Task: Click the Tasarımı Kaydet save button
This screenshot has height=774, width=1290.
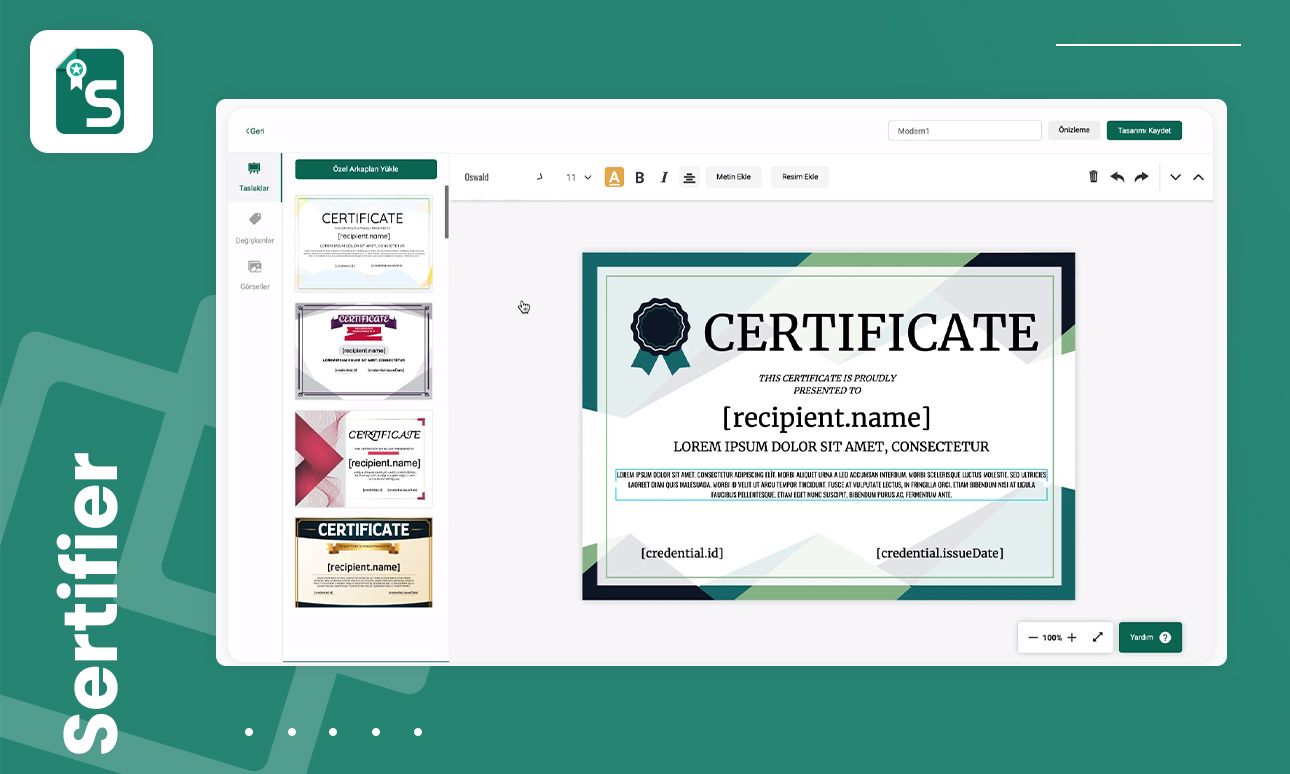Action: 1144,130
